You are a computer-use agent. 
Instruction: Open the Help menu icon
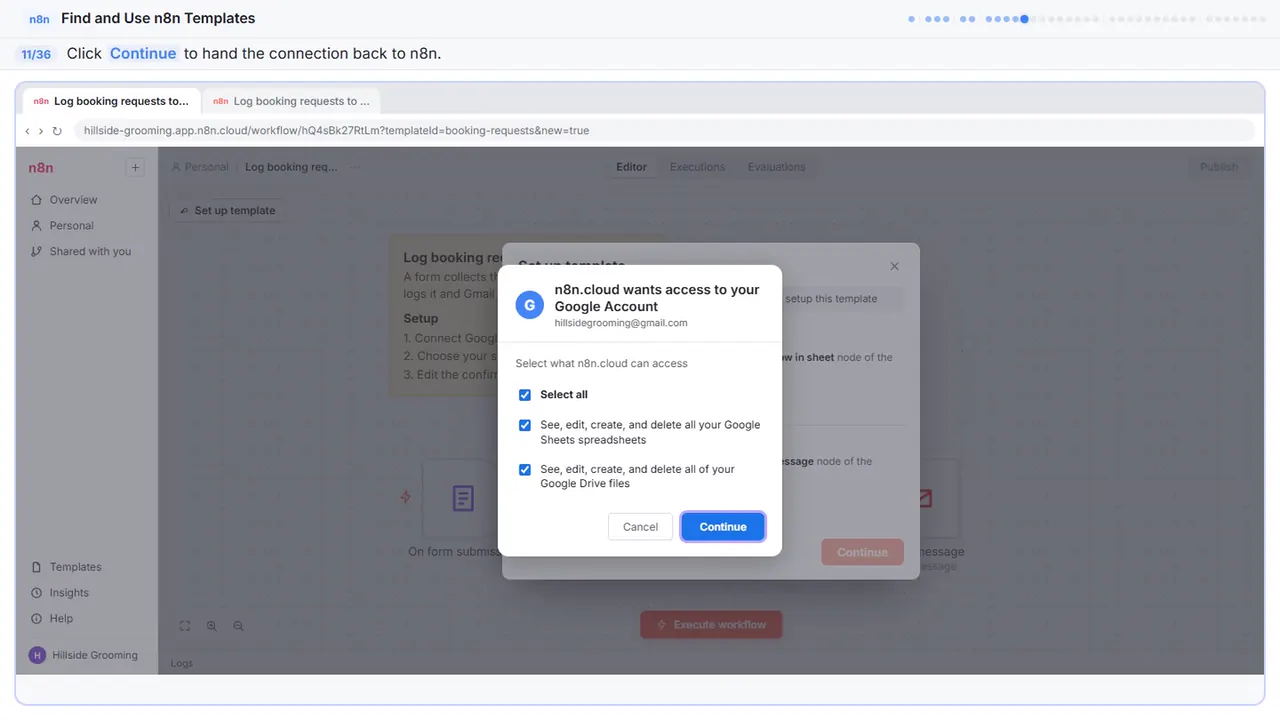(x=37, y=619)
